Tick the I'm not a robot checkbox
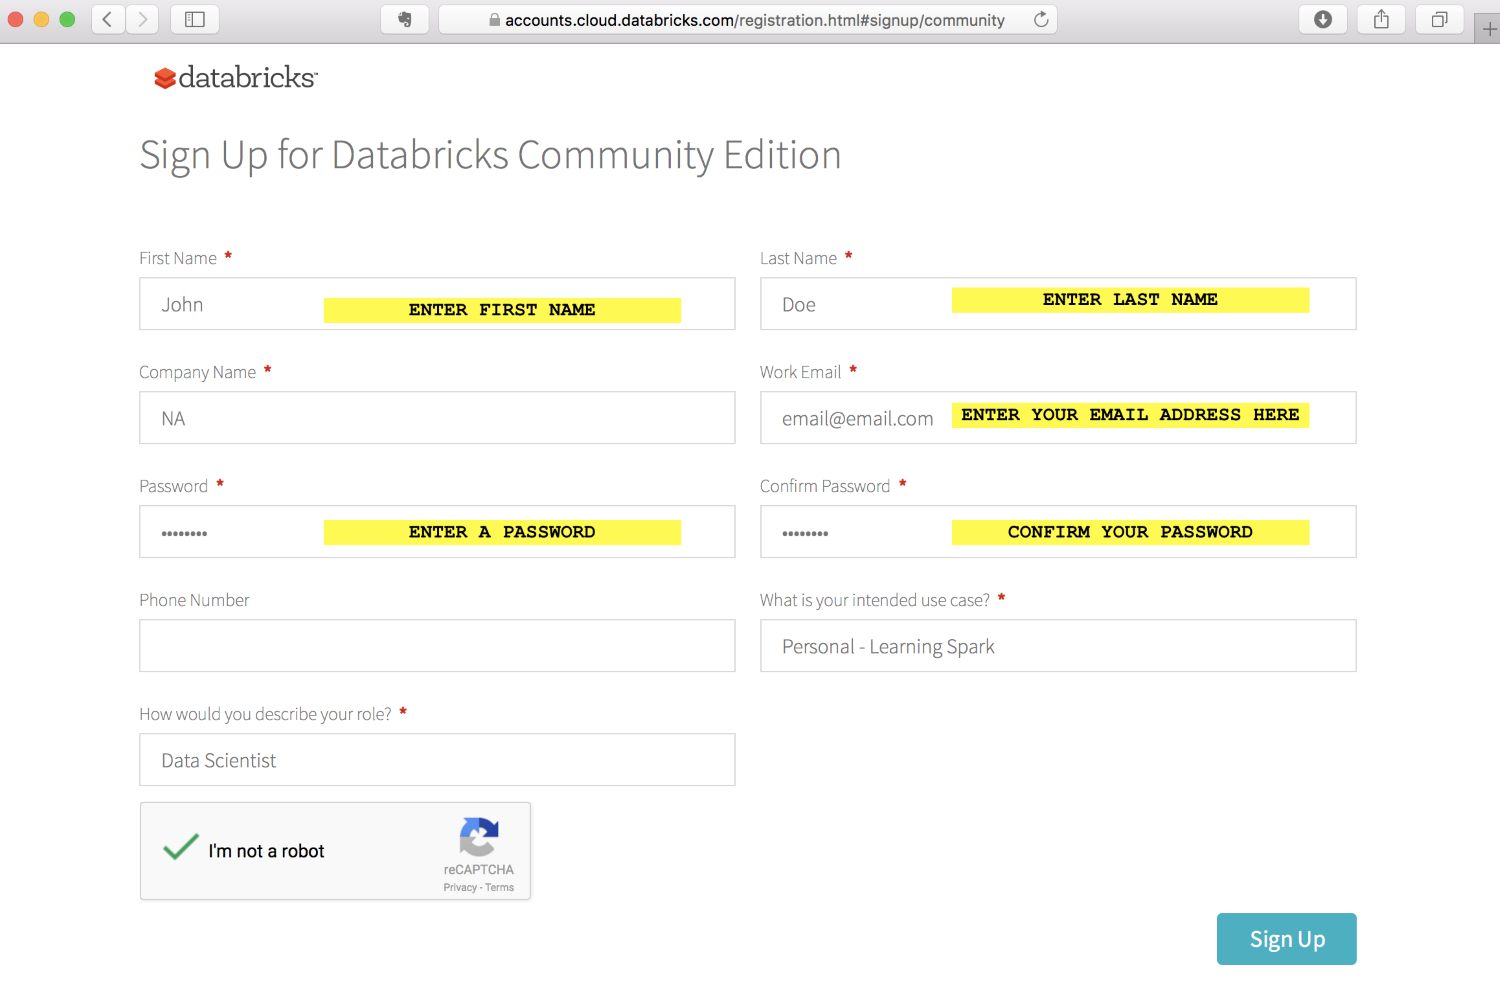1500x987 pixels. (181, 848)
